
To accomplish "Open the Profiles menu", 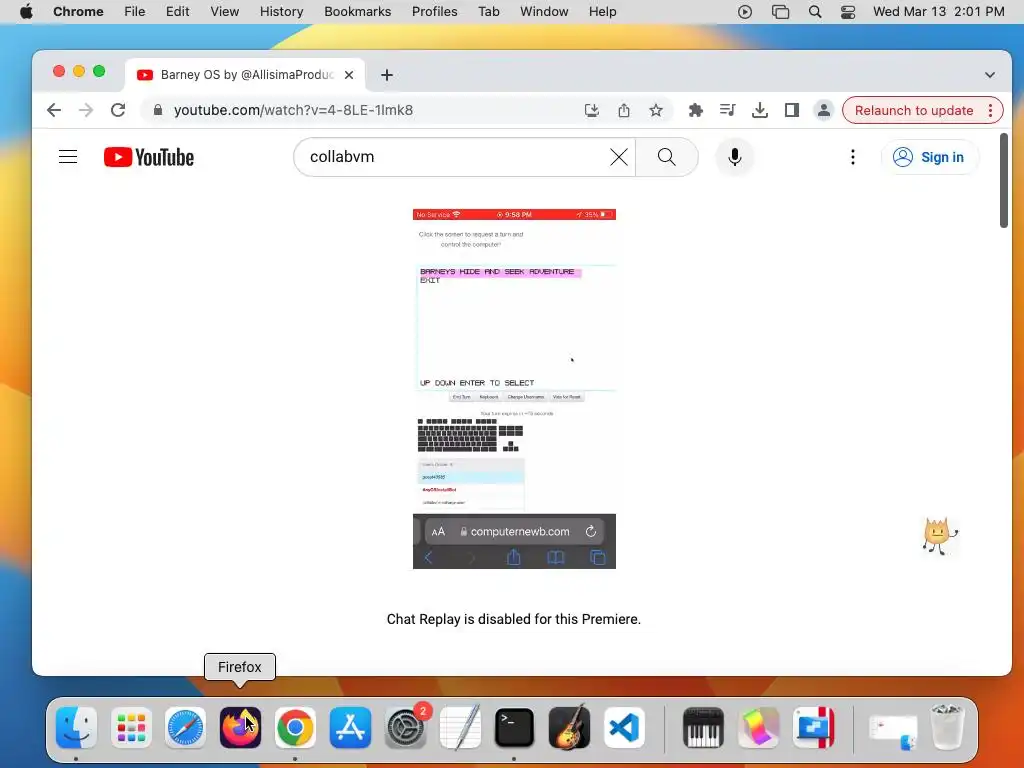I will [434, 12].
